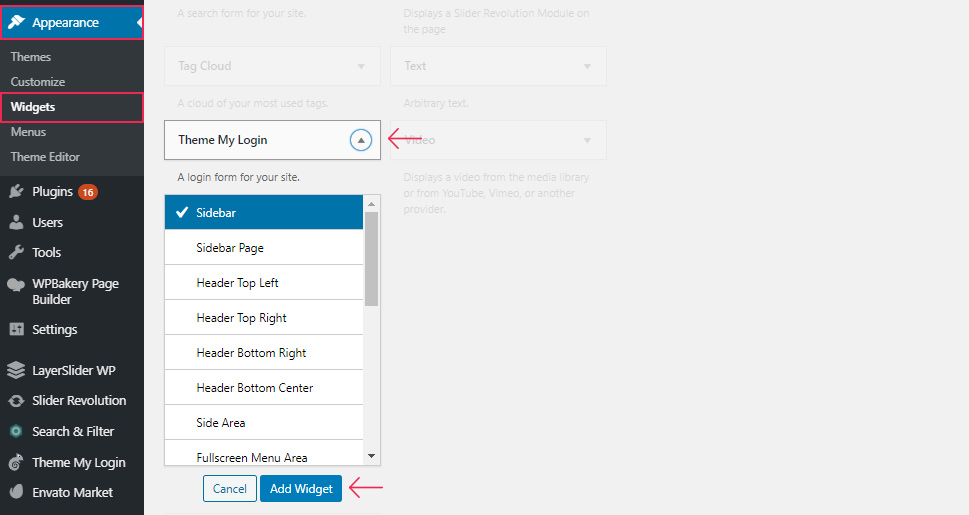Click the Search & Filter circle icon
Viewport: 969px width, 515px height.
(x=17, y=432)
